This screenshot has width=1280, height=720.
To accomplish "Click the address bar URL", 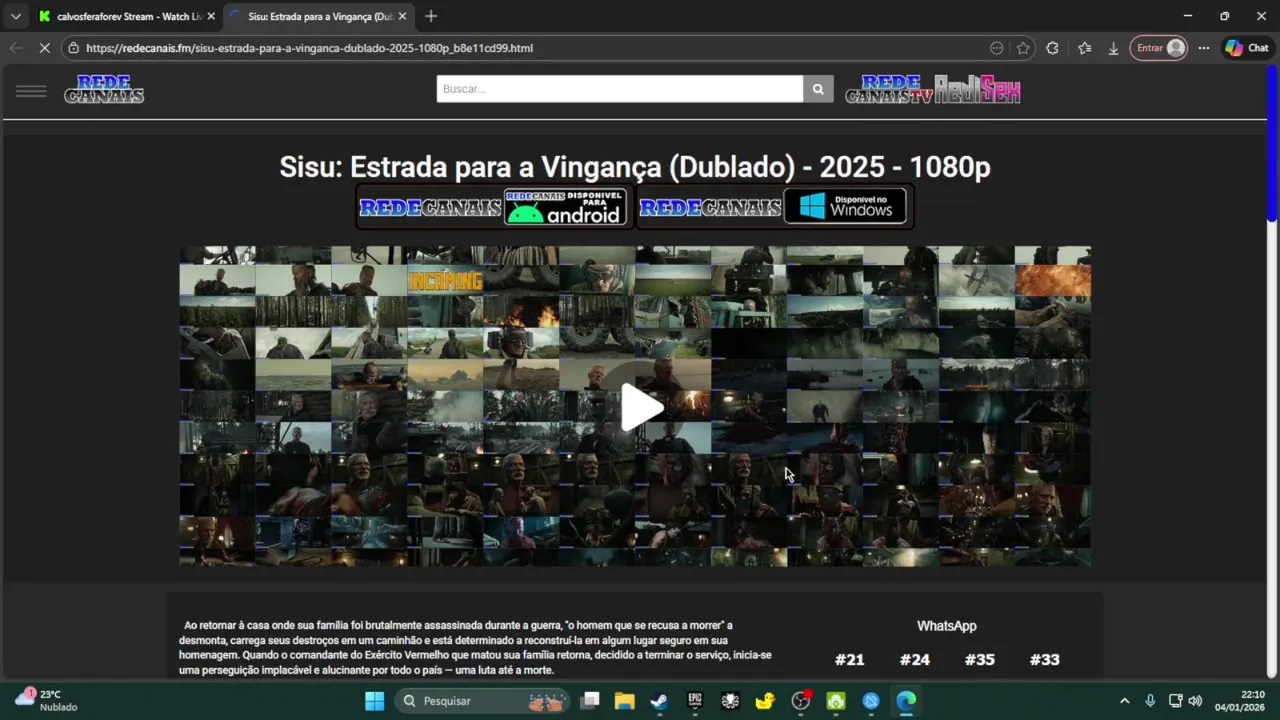I will (309, 48).
